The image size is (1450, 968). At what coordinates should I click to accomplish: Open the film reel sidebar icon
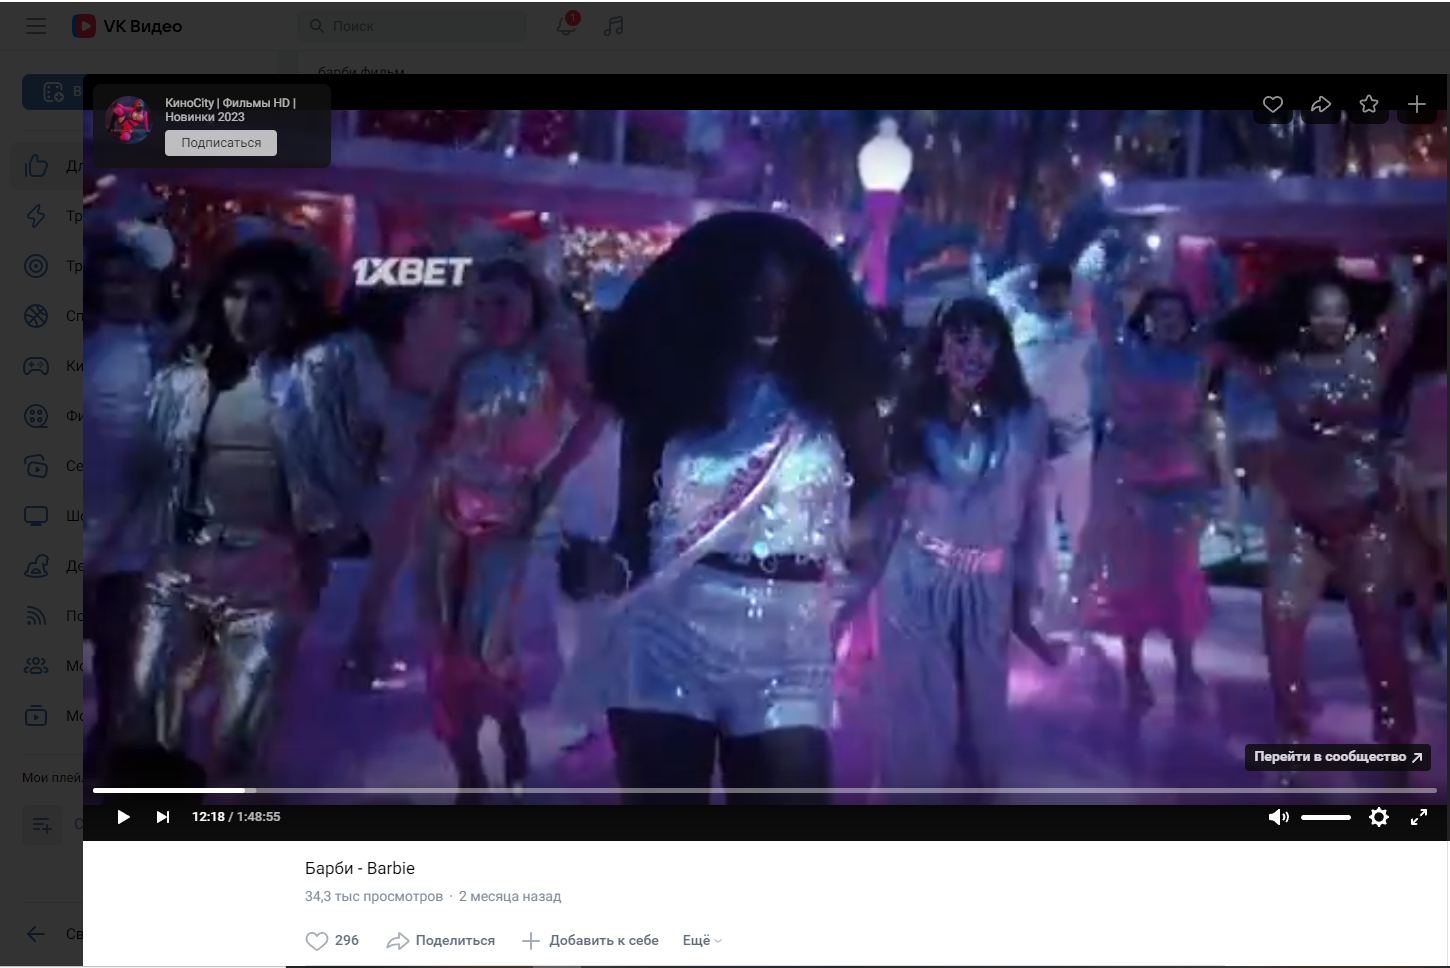point(36,416)
